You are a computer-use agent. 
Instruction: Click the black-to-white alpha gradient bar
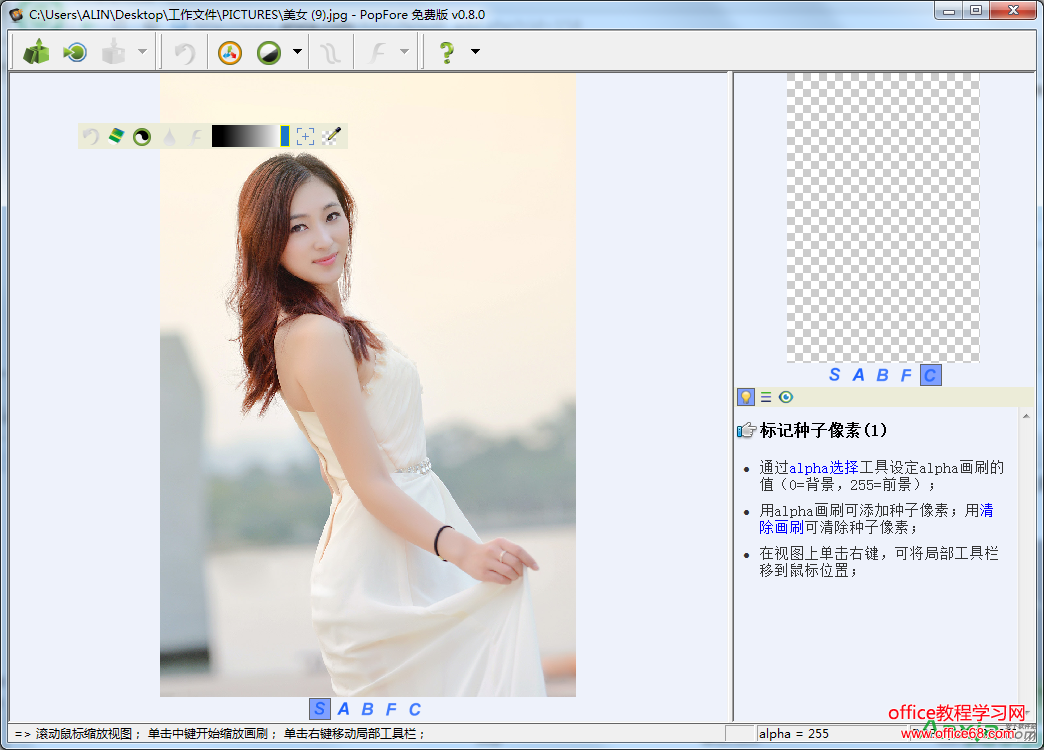[245, 136]
